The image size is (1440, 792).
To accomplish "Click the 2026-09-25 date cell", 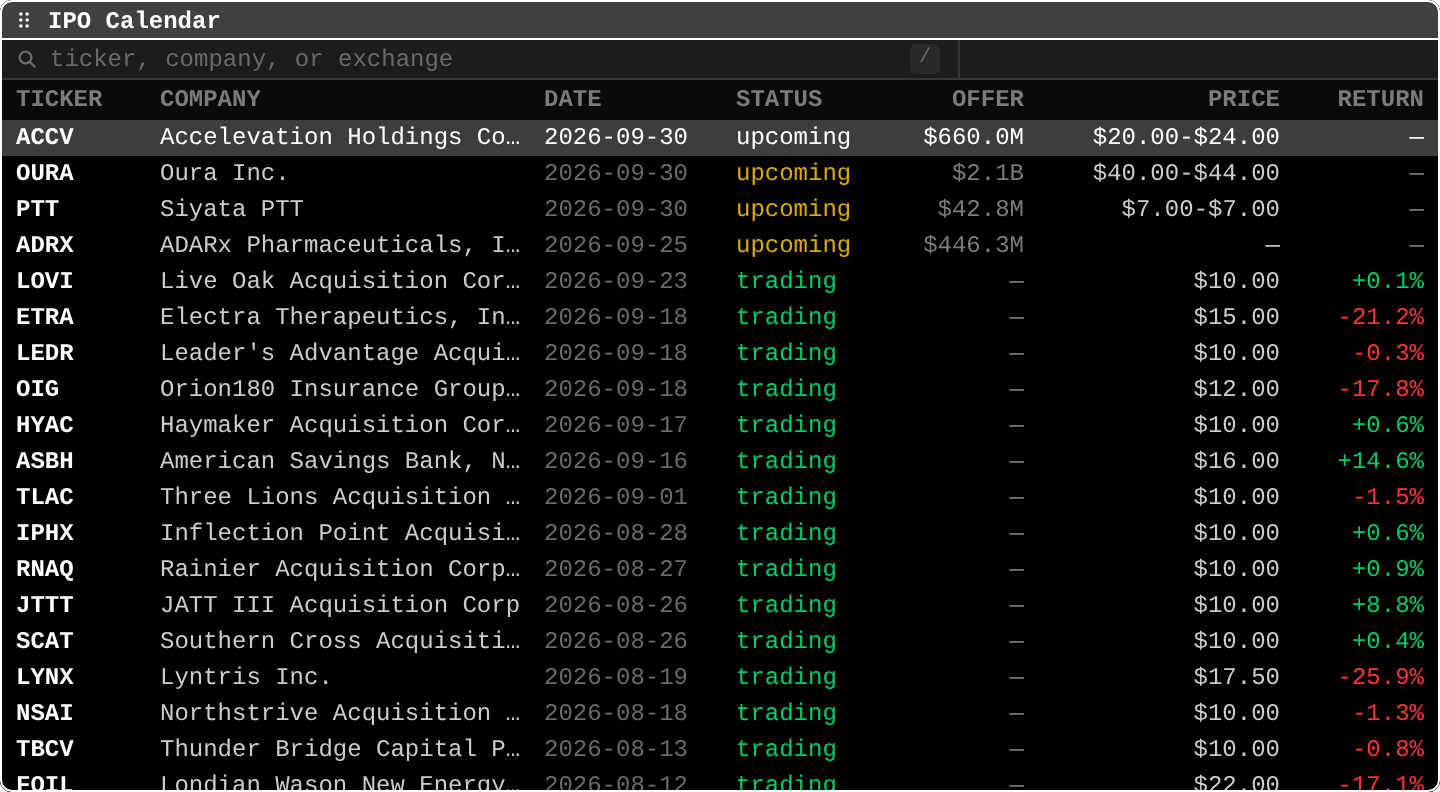I will pyautogui.click(x=616, y=245).
